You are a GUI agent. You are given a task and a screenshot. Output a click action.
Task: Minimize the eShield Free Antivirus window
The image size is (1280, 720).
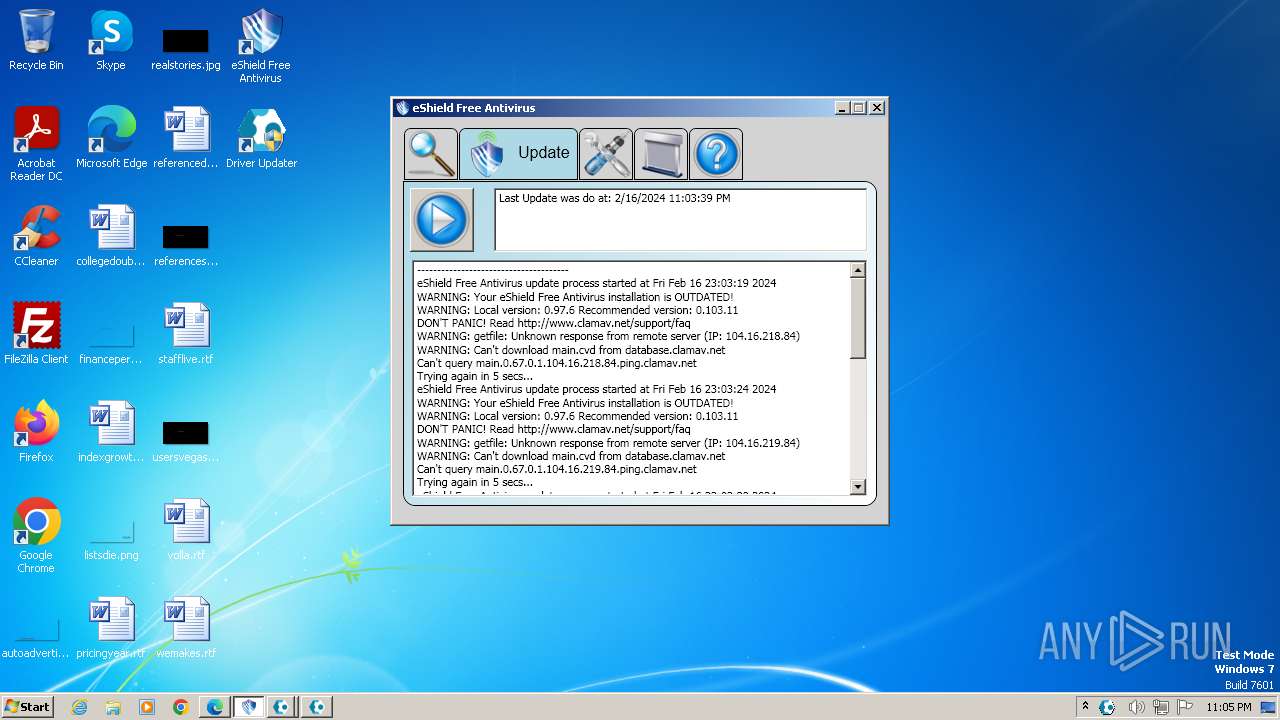(841, 108)
